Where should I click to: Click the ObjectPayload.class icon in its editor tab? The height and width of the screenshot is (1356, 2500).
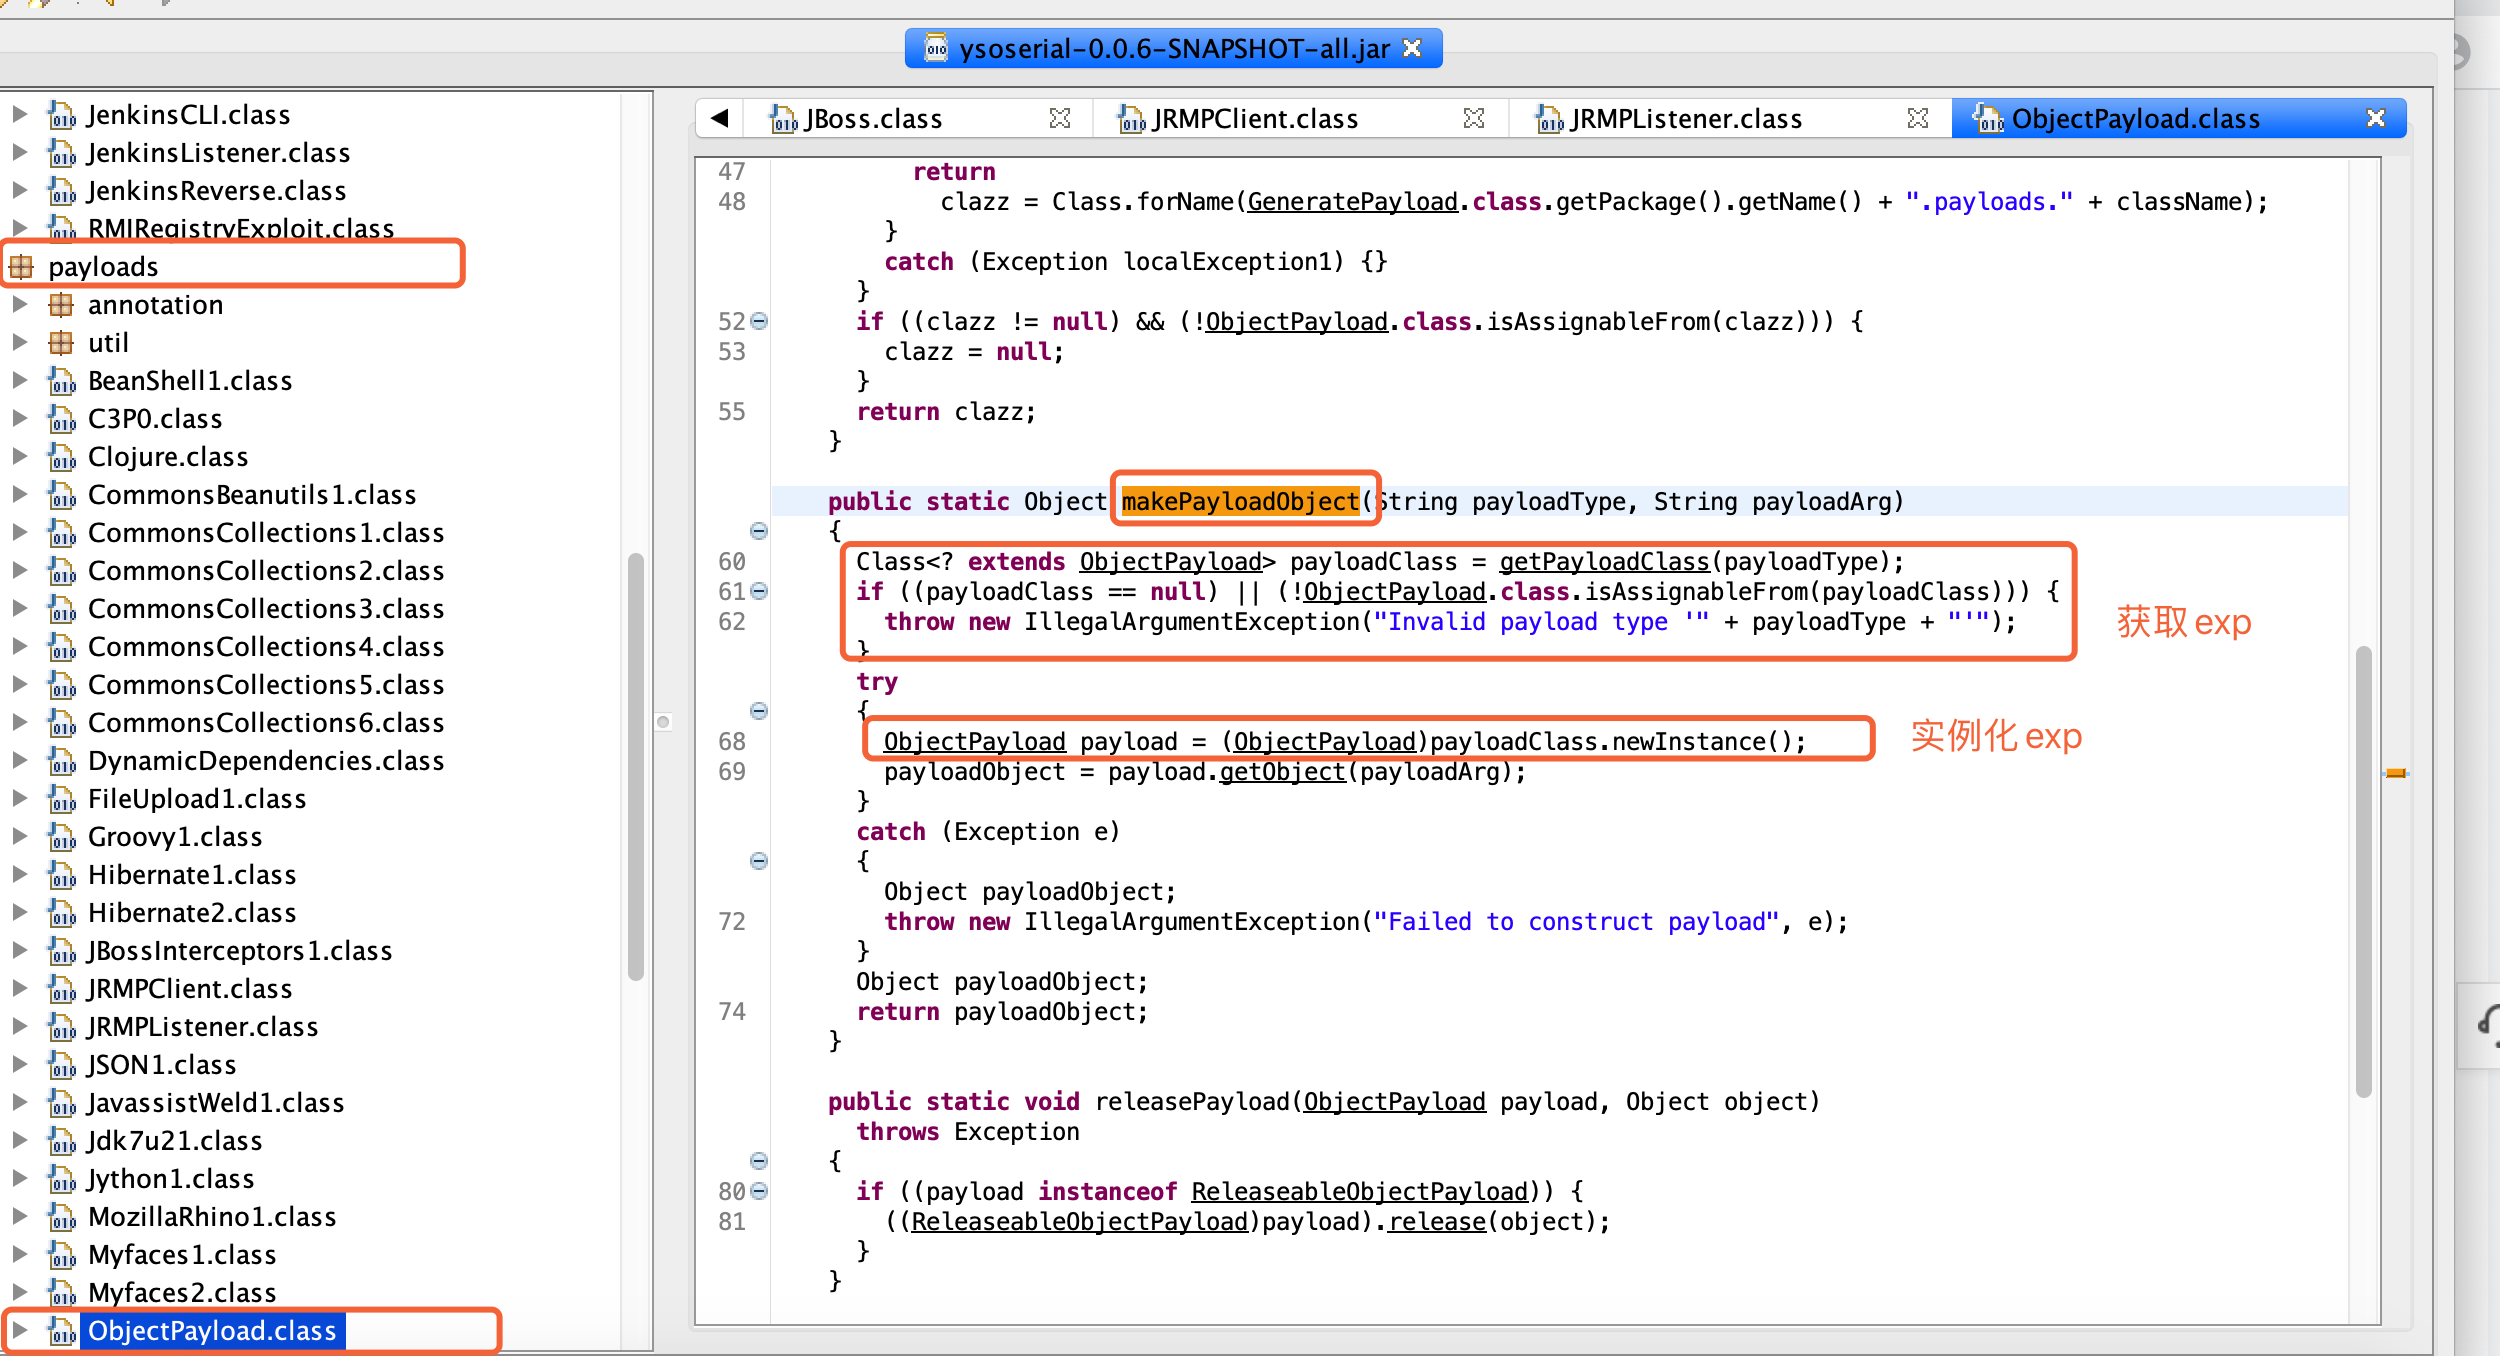coord(1990,118)
